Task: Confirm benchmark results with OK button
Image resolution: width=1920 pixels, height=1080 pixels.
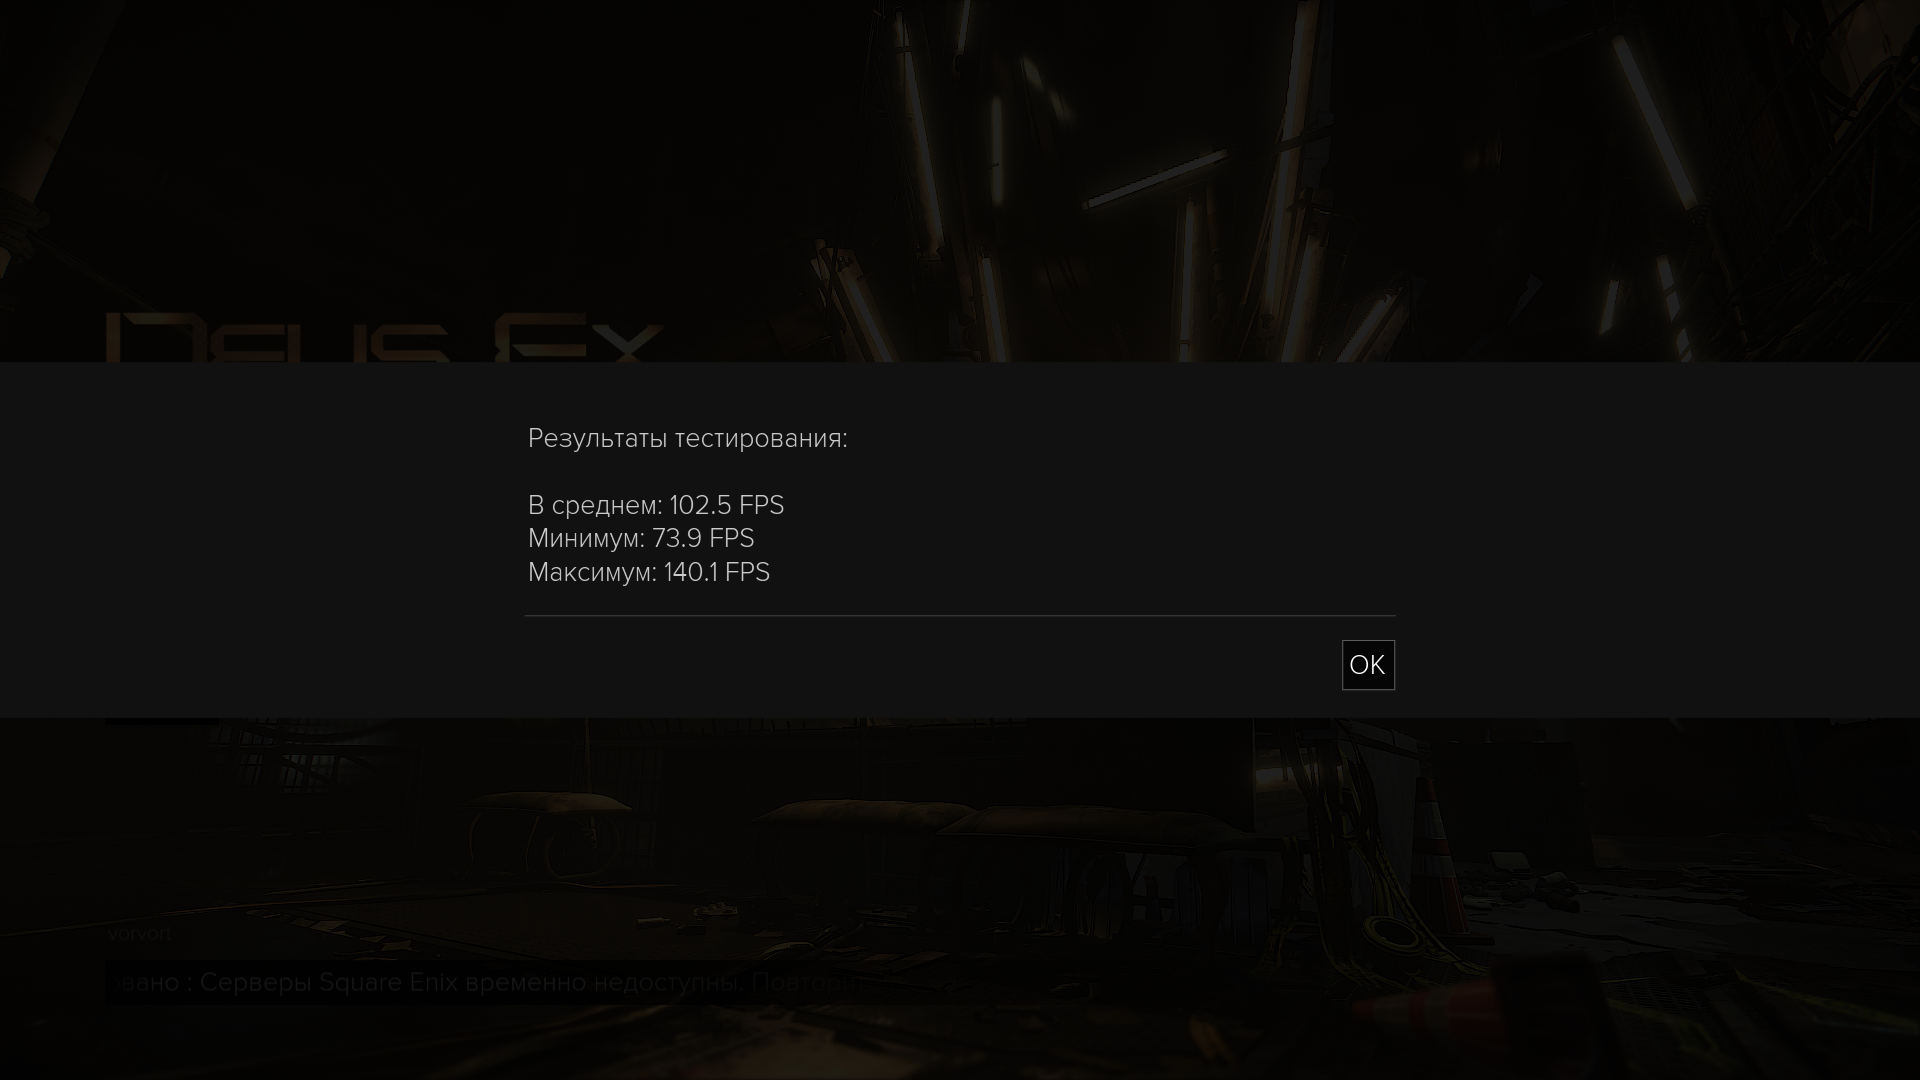Action: [1368, 665]
